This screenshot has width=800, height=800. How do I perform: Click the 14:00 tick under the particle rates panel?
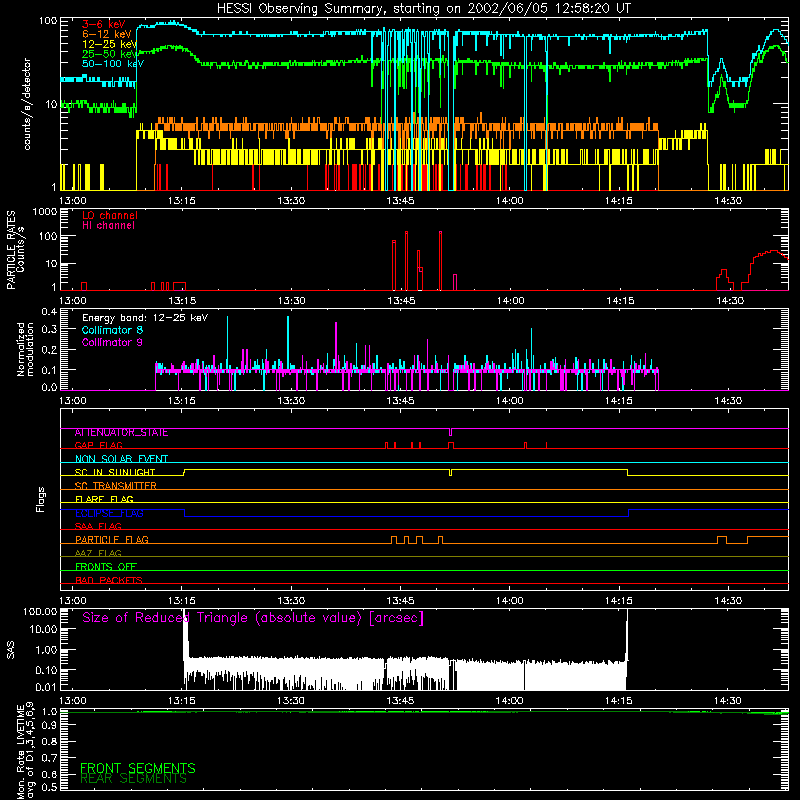pos(510,301)
